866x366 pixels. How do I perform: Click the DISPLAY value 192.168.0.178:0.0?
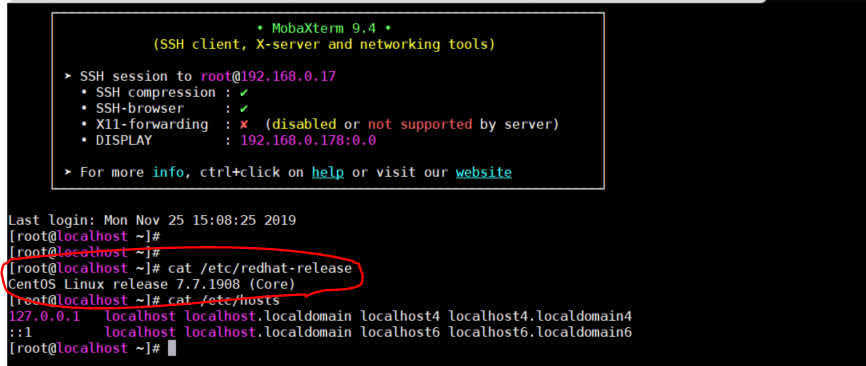pos(308,140)
